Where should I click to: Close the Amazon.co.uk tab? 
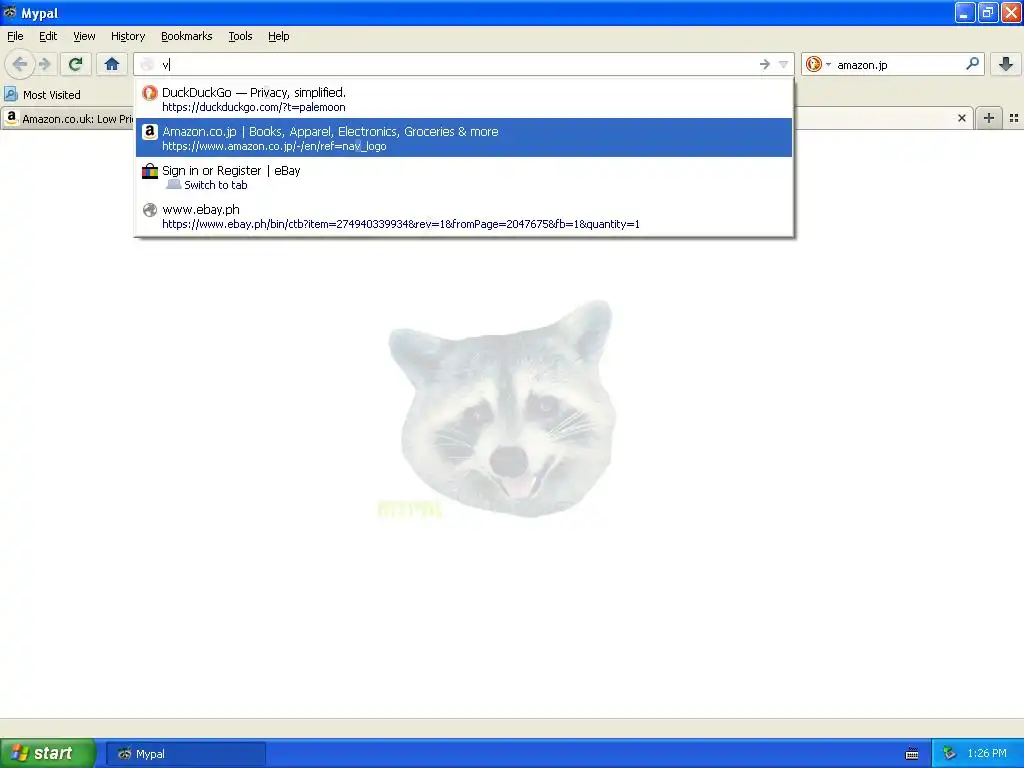[x=961, y=118]
